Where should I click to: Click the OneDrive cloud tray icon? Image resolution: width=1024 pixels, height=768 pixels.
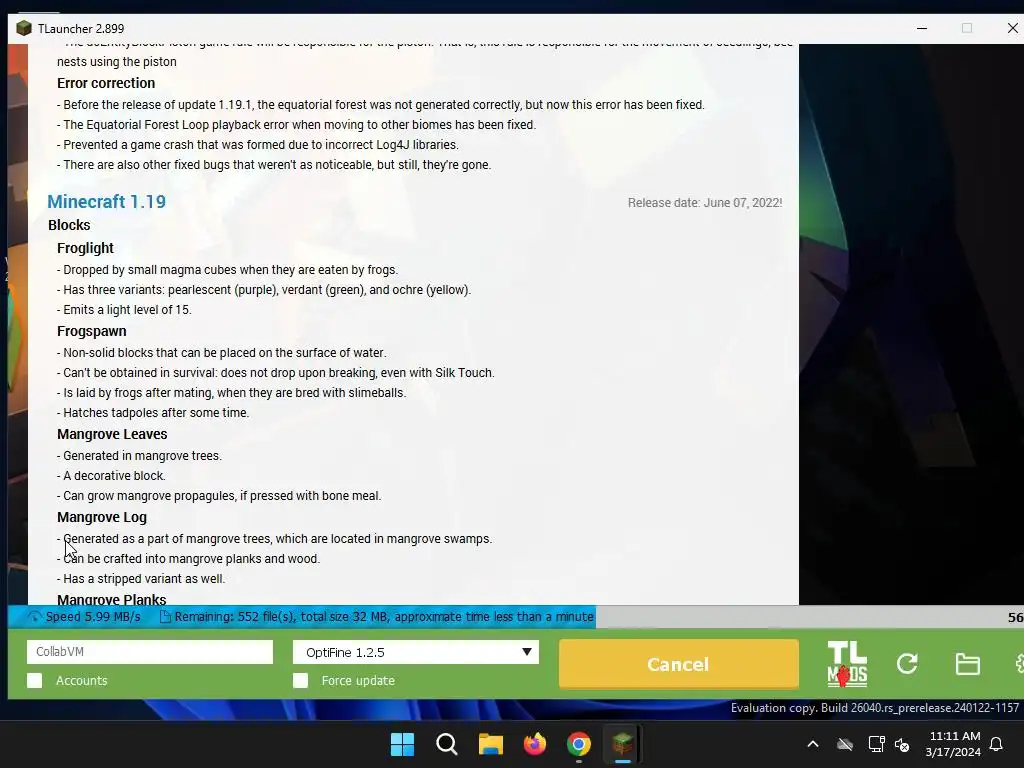[845, 744]
